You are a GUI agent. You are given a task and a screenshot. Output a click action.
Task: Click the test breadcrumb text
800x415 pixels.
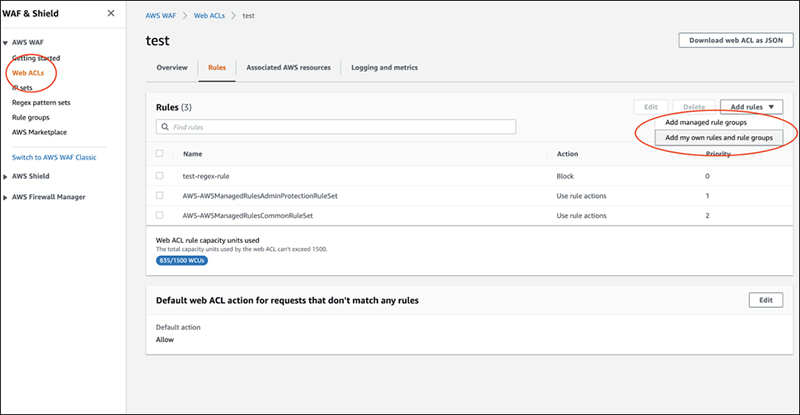248,16
